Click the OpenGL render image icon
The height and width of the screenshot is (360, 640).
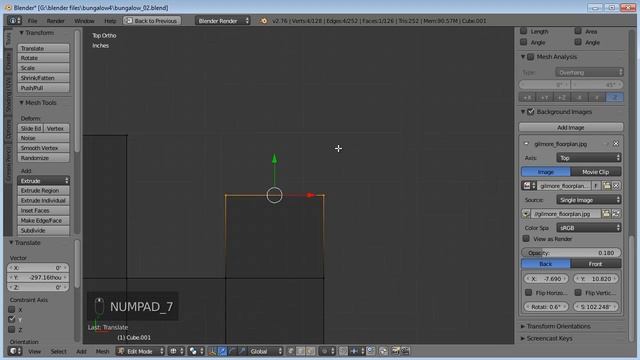coord(396,351)
